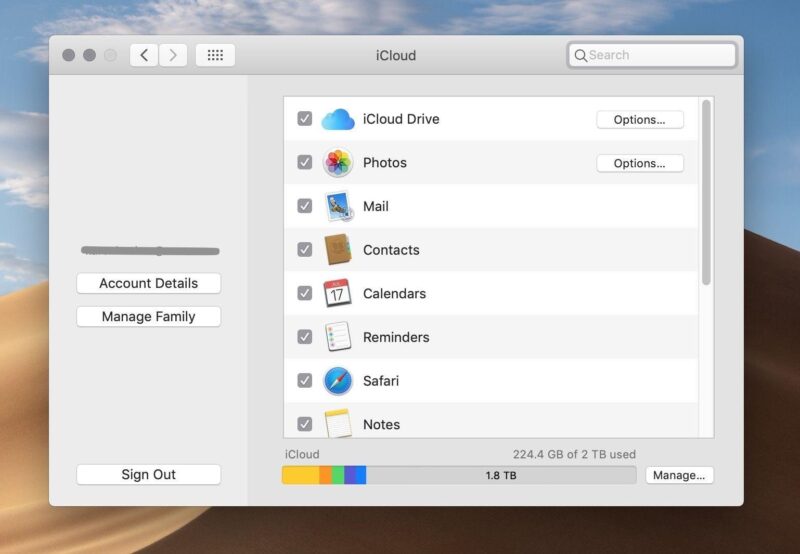Screen dimensions: 800x554
Task: Click the Calendars icon
Action: pos(338,294)
